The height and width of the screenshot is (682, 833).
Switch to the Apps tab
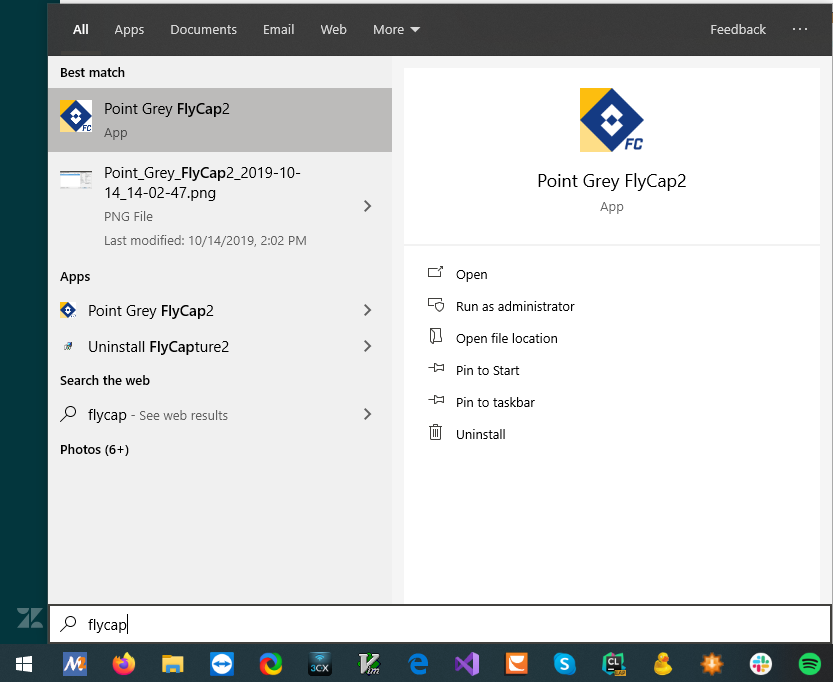tap(129, 30)
